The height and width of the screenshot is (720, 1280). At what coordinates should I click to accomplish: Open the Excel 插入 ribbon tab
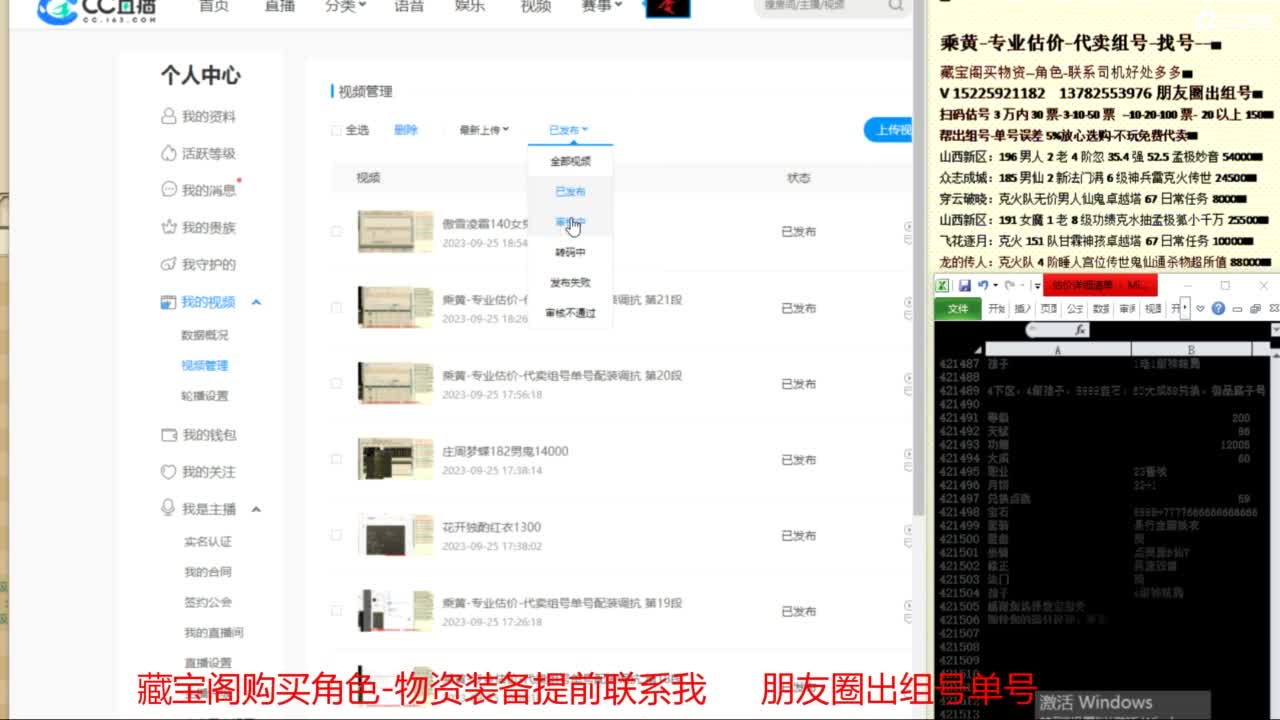click(x=1023, y=309)
